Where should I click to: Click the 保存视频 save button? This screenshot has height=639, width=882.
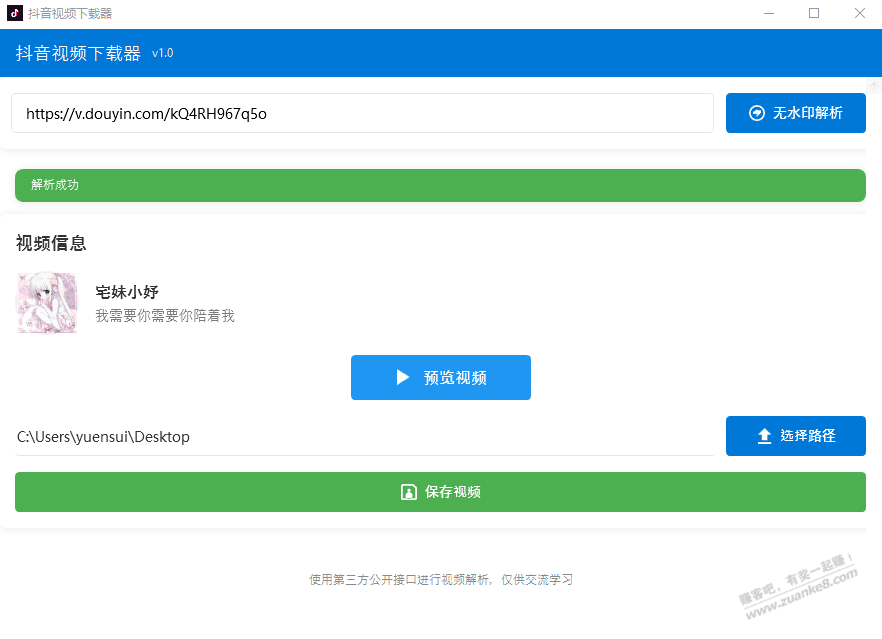[x=440, y=492]
